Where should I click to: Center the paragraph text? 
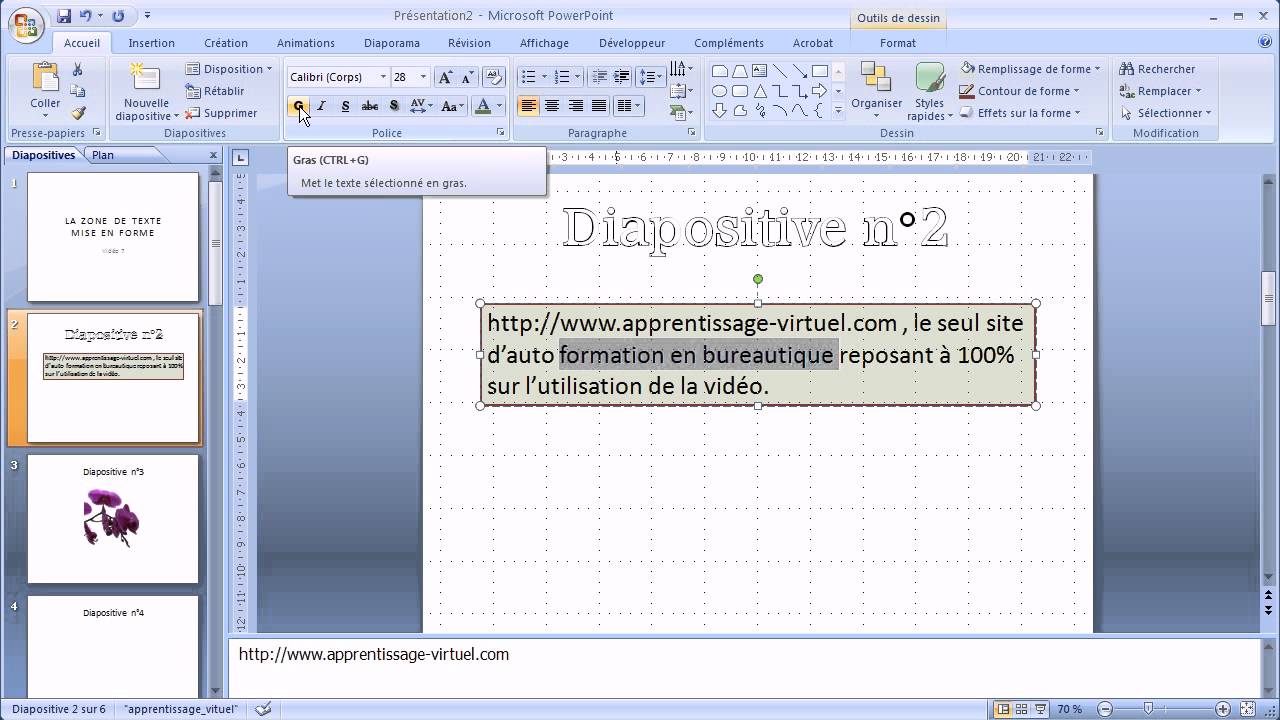(x=551, y=106)
